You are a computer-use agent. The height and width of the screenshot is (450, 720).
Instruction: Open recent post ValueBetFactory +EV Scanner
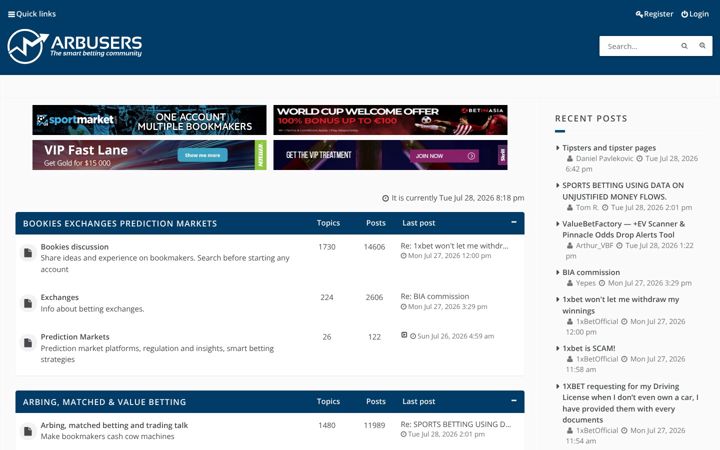(624, 229)
